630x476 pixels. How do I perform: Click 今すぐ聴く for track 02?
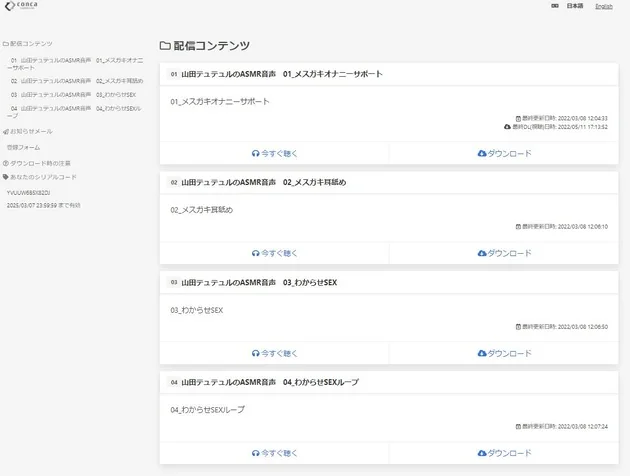tap(274, 253)
